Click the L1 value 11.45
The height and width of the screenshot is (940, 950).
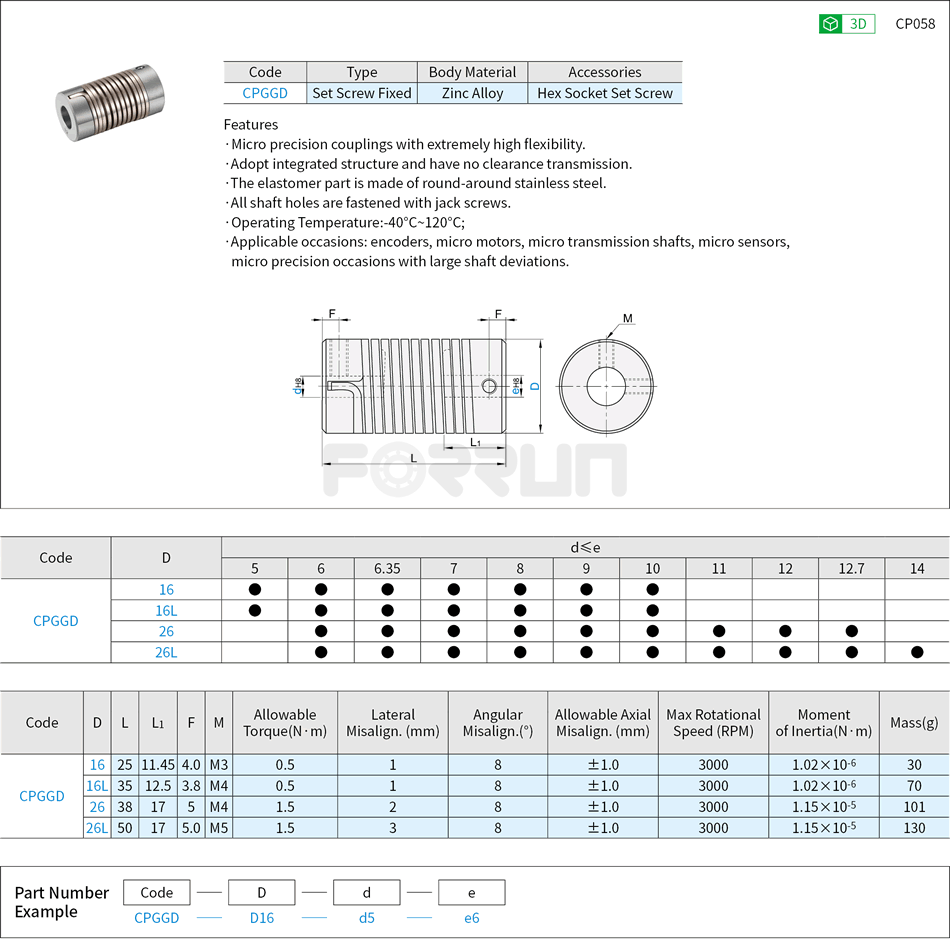coord(158,765)
